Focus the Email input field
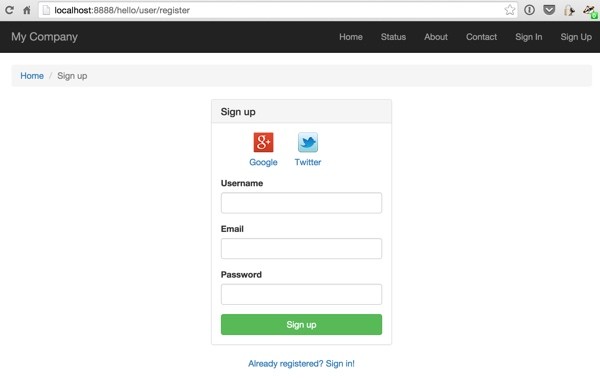Screen dimensions: 600x378 [301, 249]
